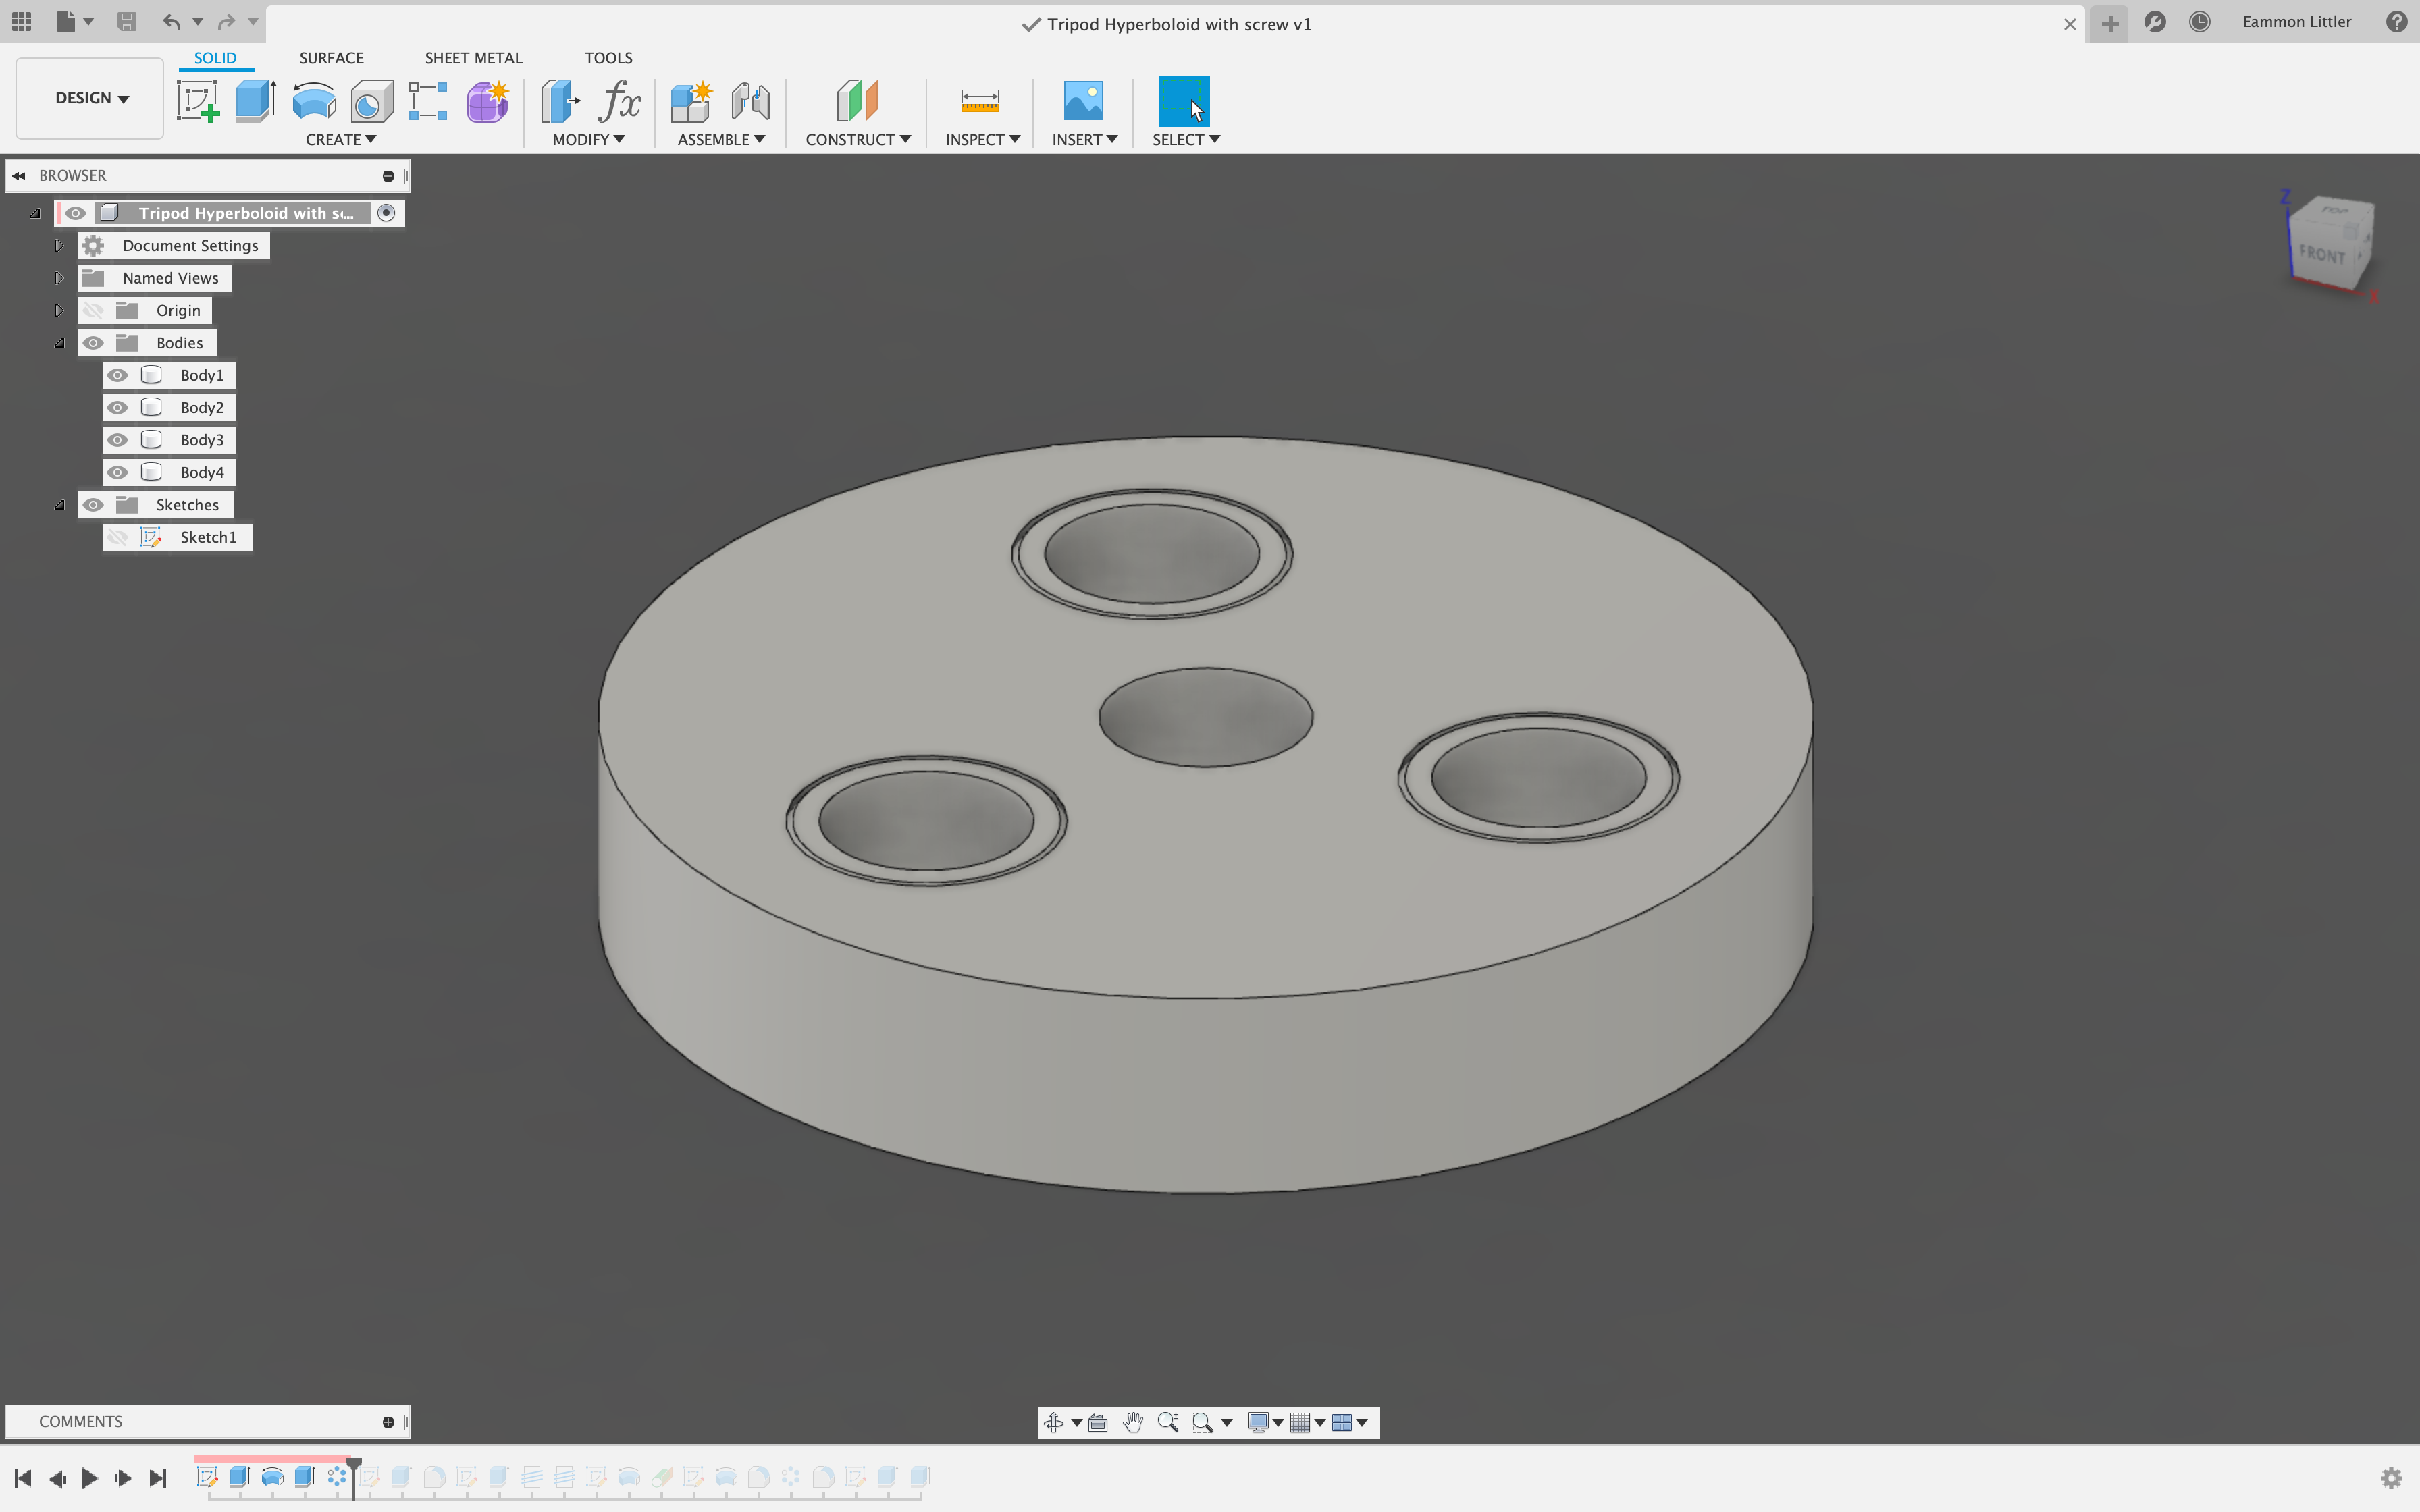
Task: Select the Revolve tool icon
Action: [314, 101]
